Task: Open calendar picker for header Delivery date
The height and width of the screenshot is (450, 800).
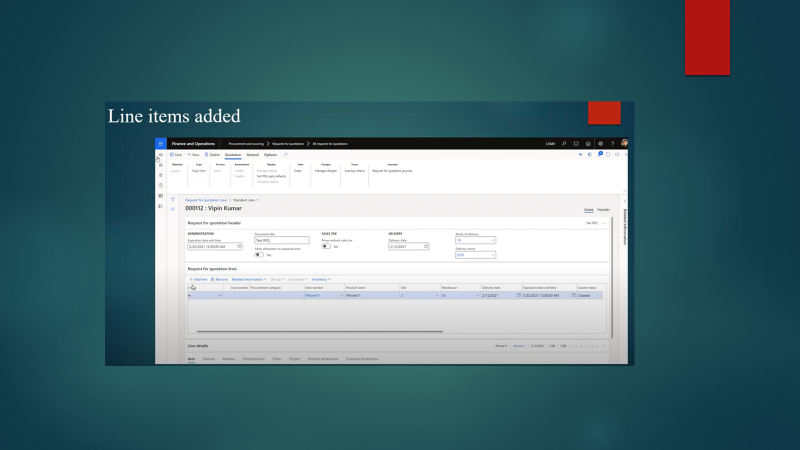Action: coord(426,246)
